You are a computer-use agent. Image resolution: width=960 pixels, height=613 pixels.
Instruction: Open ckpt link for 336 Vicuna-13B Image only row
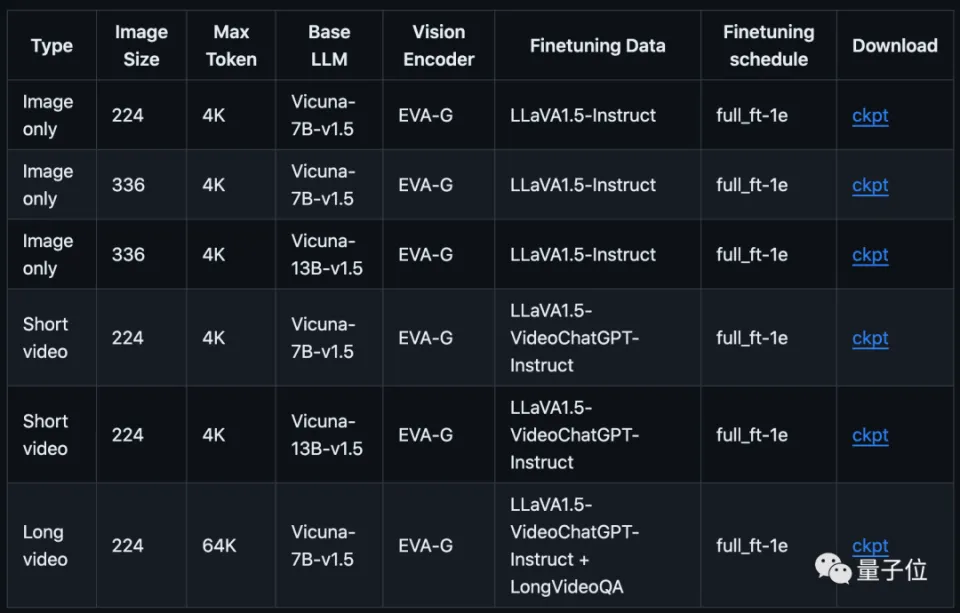coord(870,255)
